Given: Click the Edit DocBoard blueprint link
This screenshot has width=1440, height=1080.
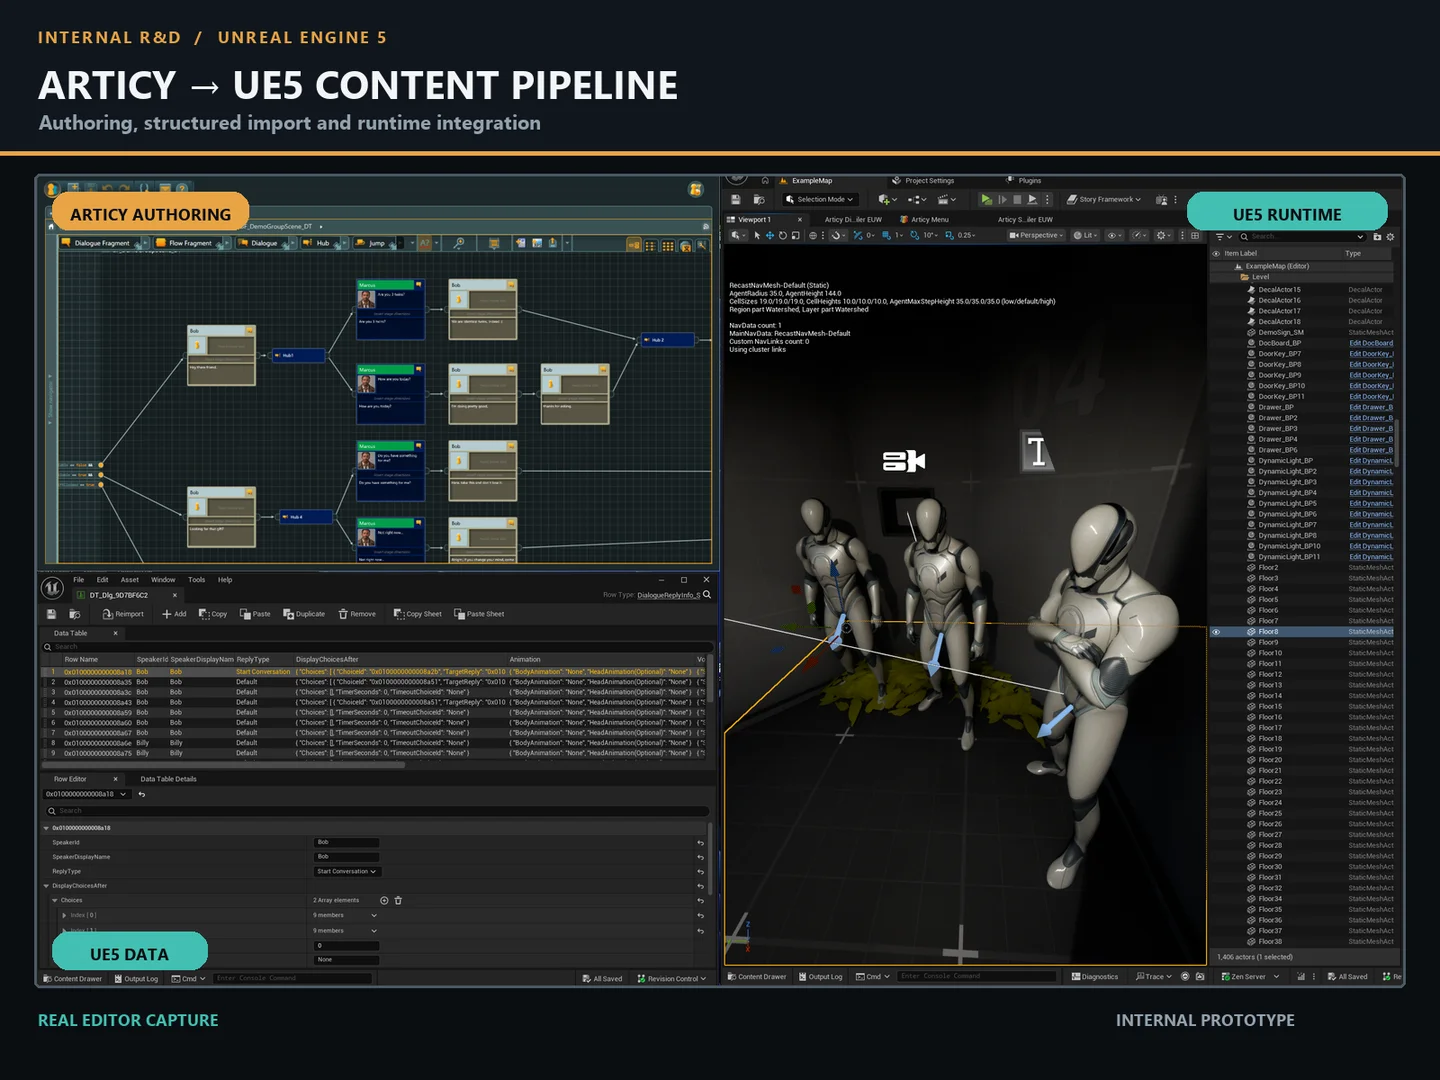Looking at the screenshot, I should pos(1371,343).
